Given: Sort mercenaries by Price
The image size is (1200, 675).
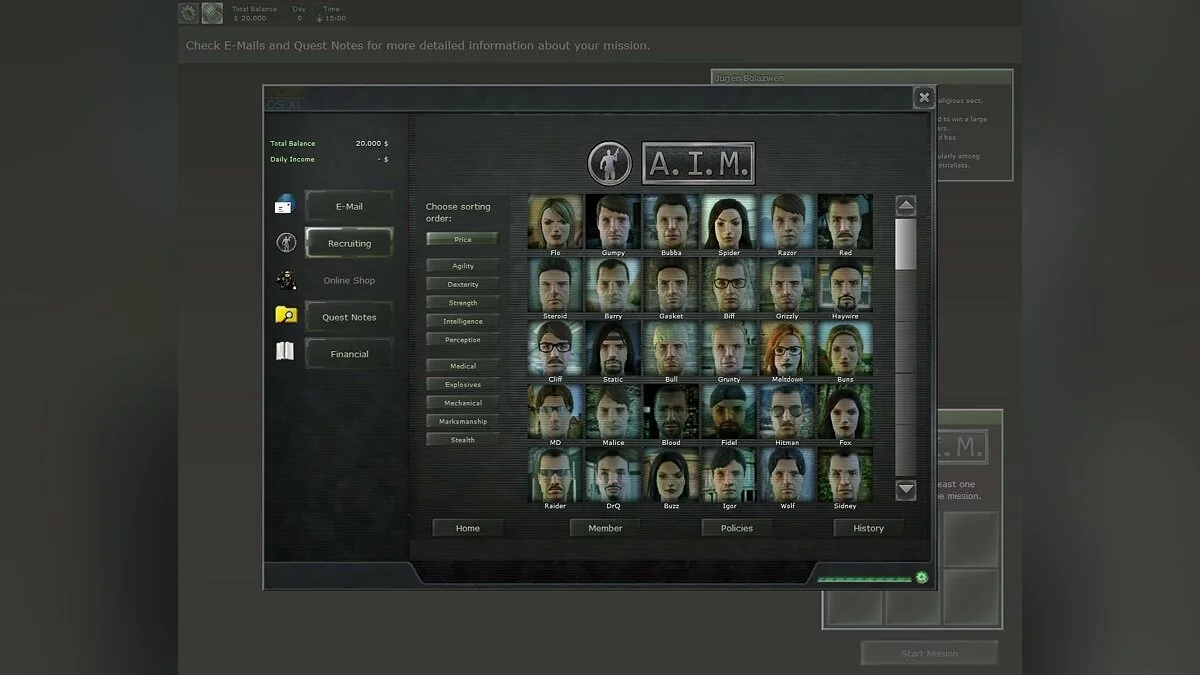Looking at the screenshot, I should coord(462,240).
